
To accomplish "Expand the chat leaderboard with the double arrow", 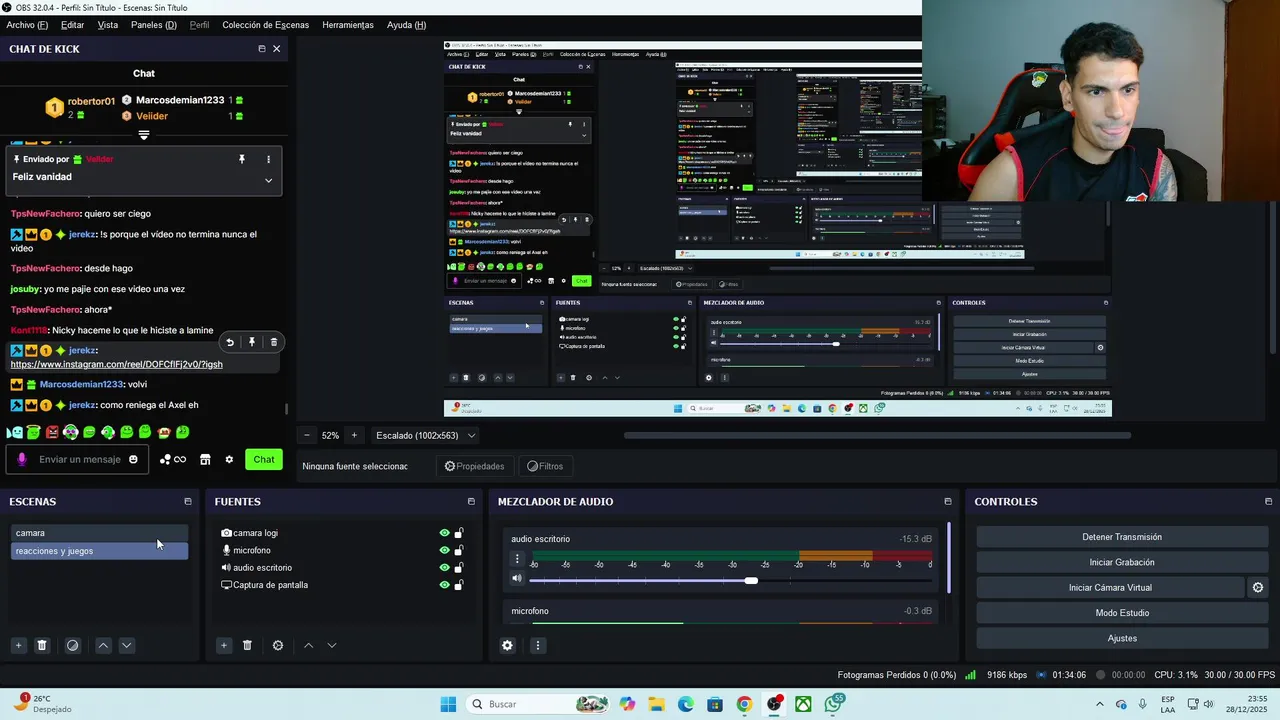I will point(144,135).
